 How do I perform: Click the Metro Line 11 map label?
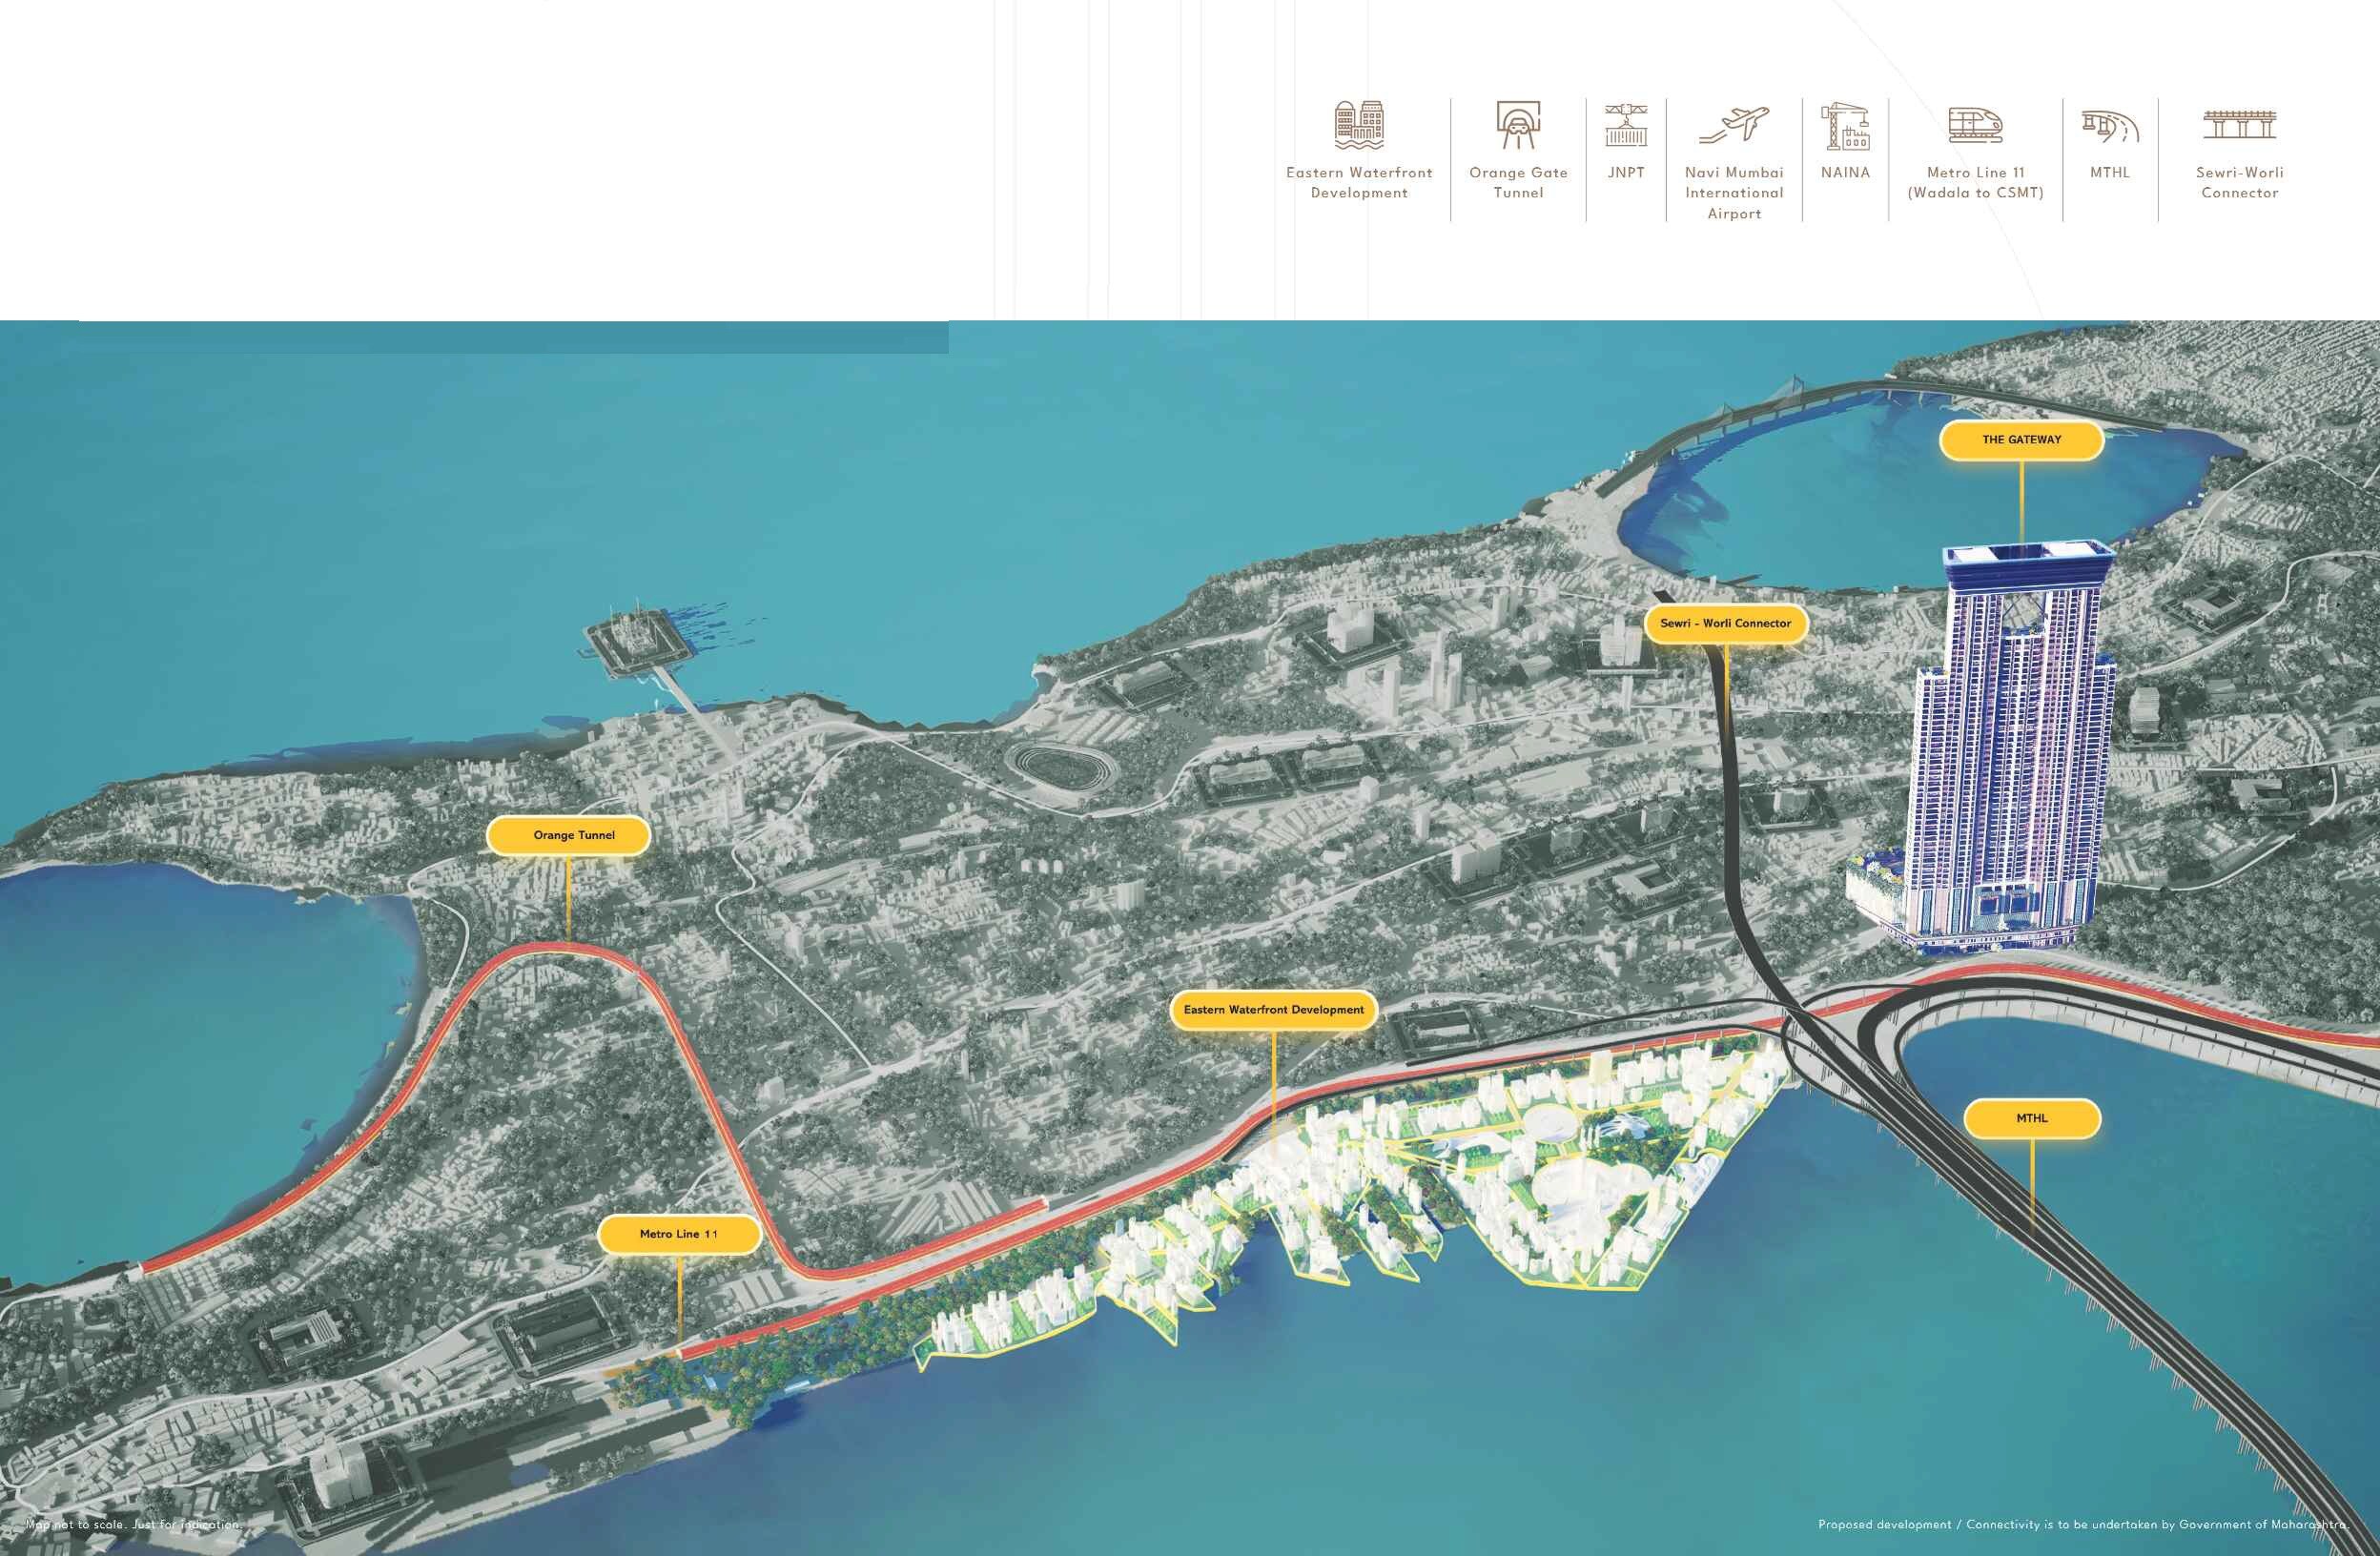[x=679, y=1234]
